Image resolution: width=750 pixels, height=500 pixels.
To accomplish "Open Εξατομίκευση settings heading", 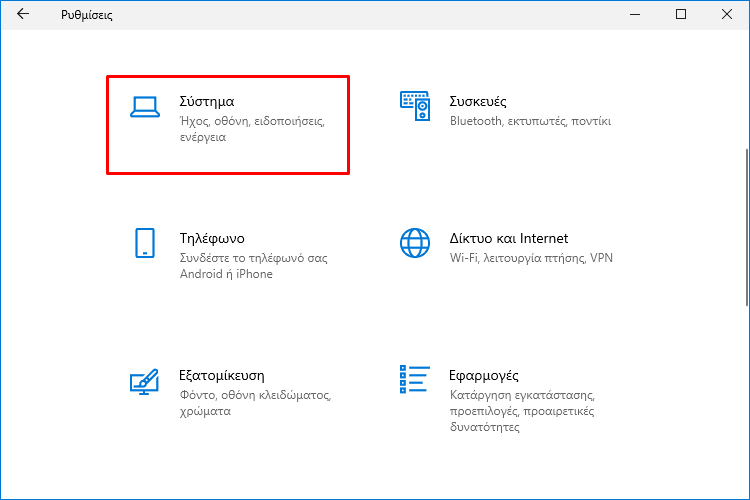I will click(221, 375).
